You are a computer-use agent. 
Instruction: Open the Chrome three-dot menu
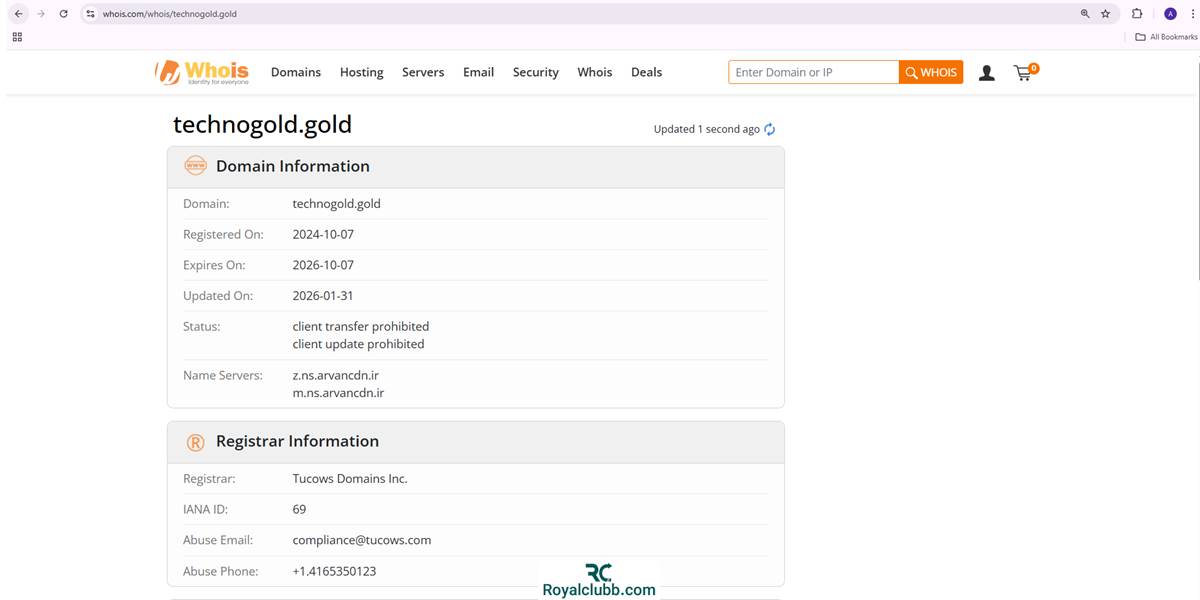tap(1193, 14)
